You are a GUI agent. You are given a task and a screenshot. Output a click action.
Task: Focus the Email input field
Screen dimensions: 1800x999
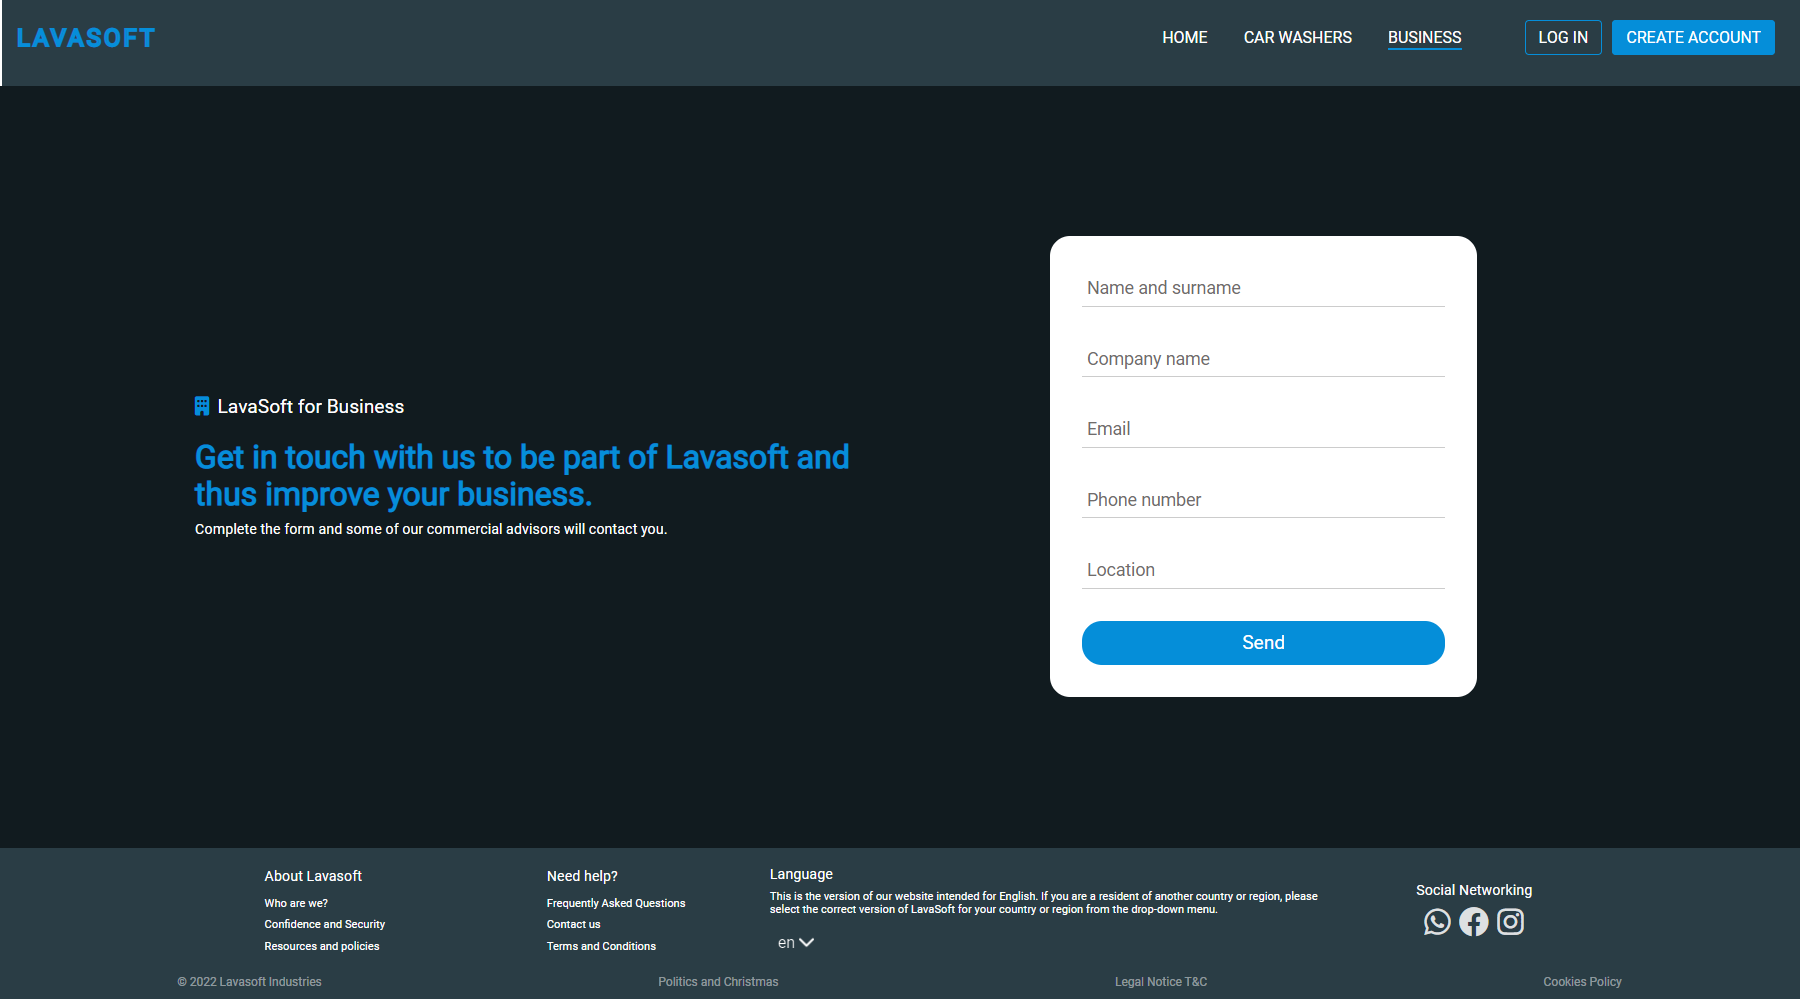1262,428
